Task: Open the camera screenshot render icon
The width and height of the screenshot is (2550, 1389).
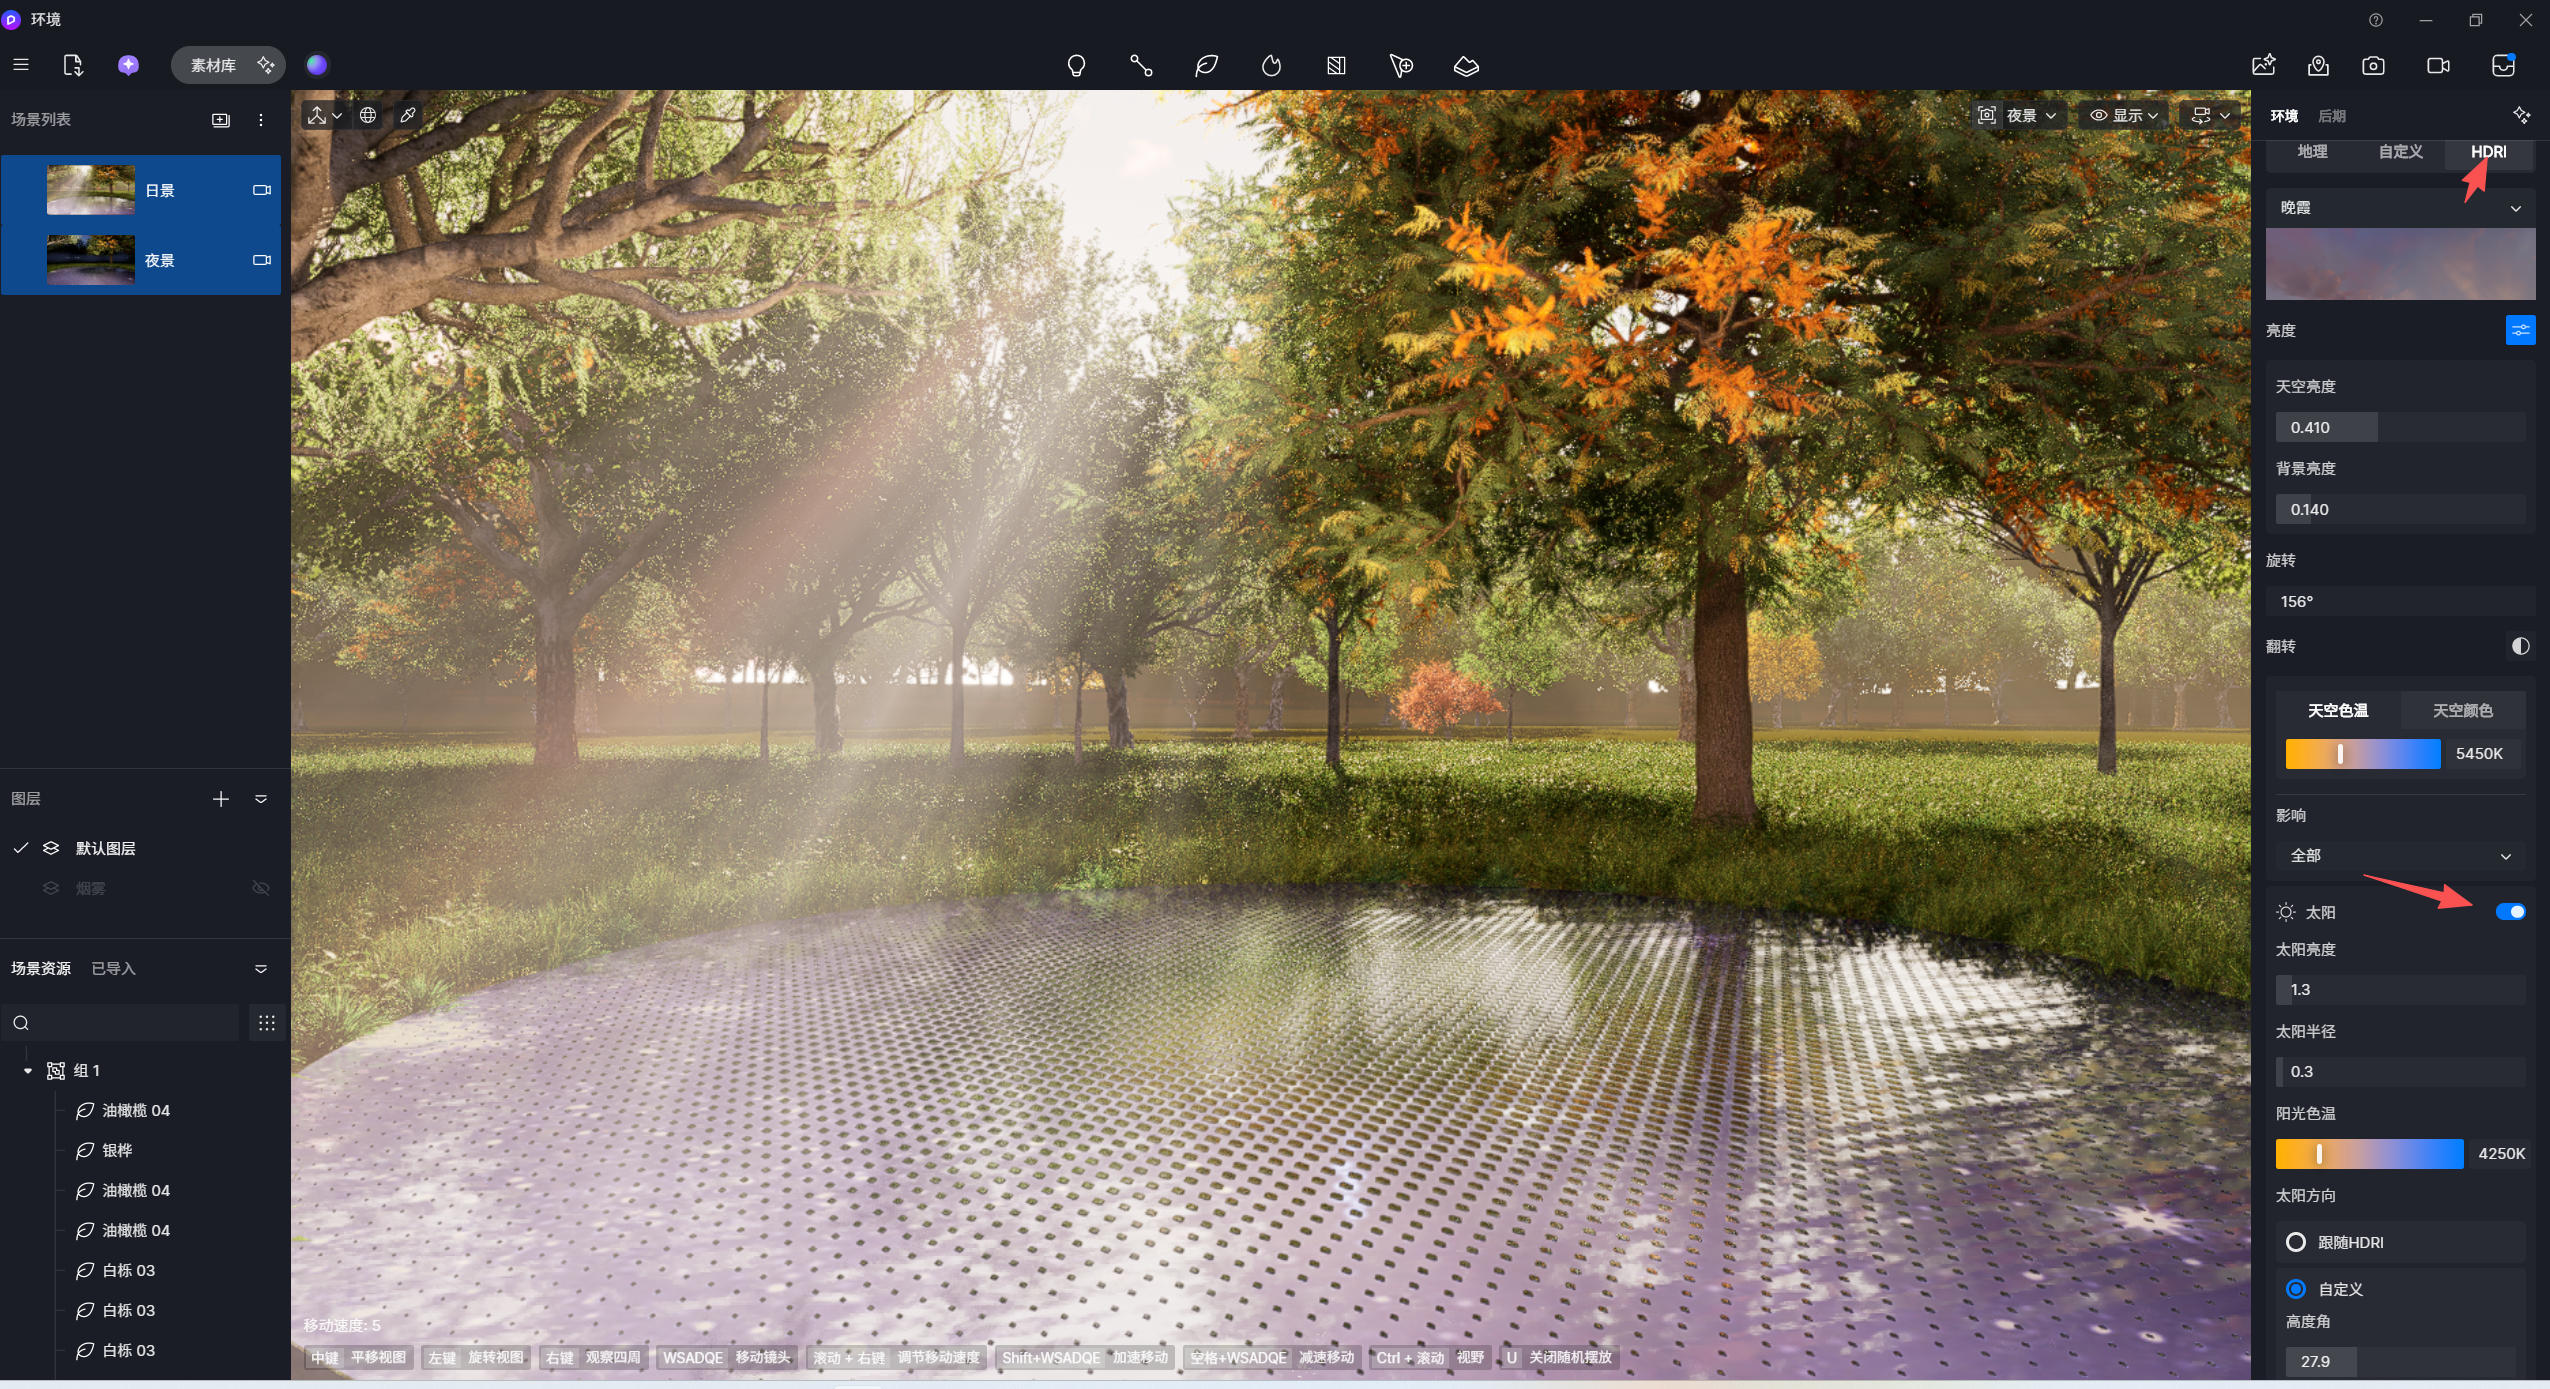Action: coord(2373,66)
